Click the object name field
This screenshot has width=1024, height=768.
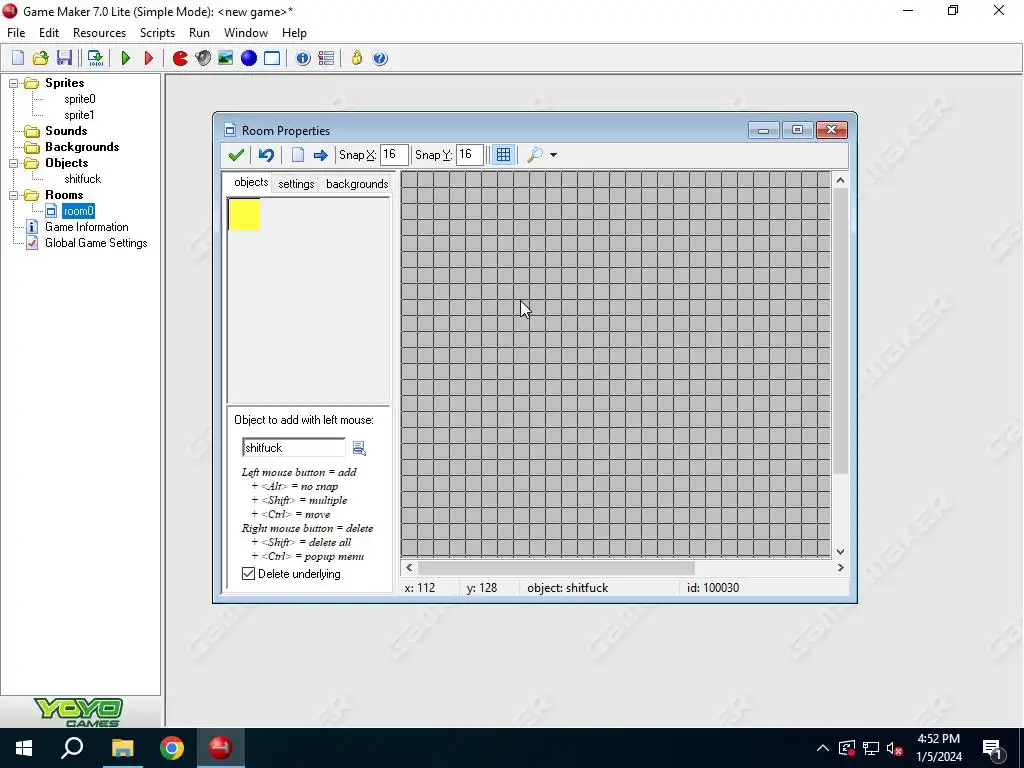click(x=294, y=448)
